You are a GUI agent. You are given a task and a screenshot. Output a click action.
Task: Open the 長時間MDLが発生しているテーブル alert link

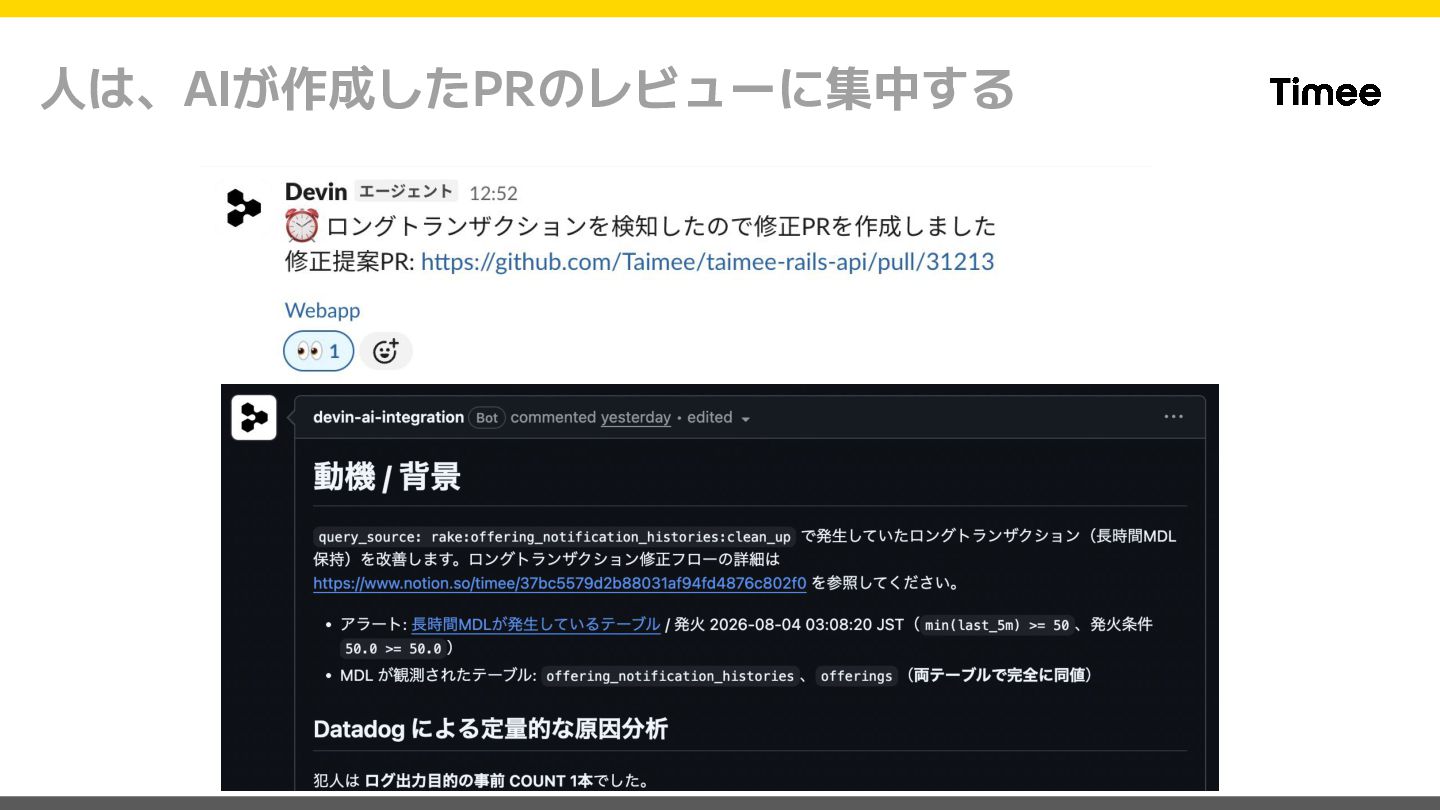(x=535, y=624)
